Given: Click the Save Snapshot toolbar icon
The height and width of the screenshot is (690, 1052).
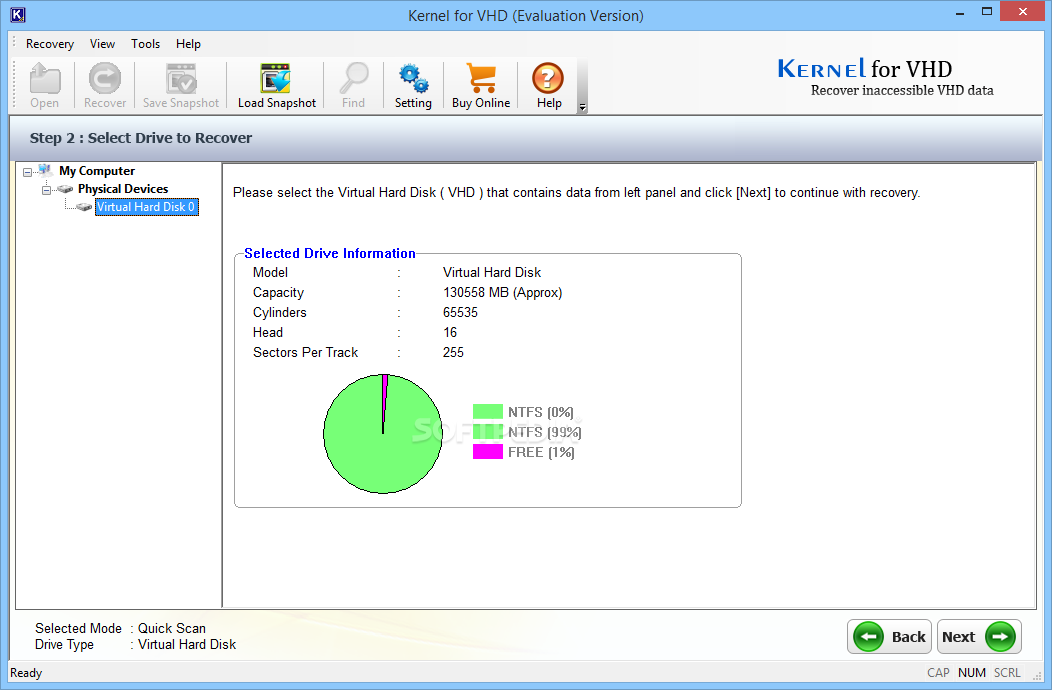Looking at the screenshot, I should pyautogui.click(x=181, y=79).
